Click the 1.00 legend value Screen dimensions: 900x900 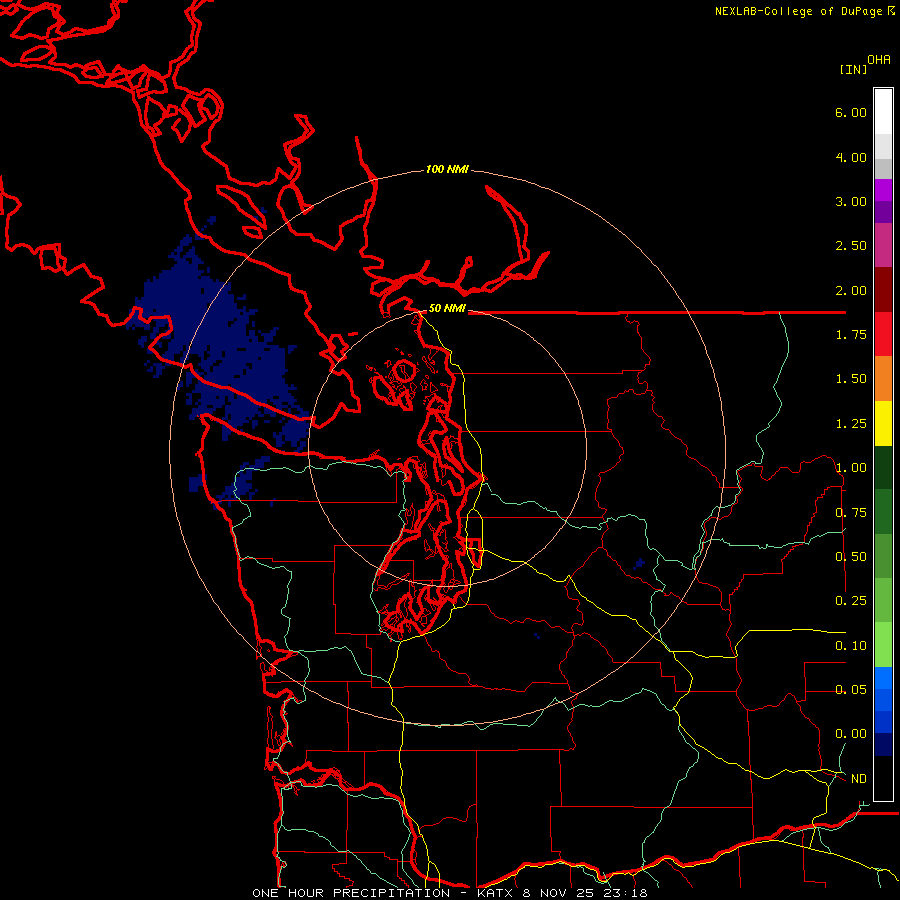tap(851, 468)
